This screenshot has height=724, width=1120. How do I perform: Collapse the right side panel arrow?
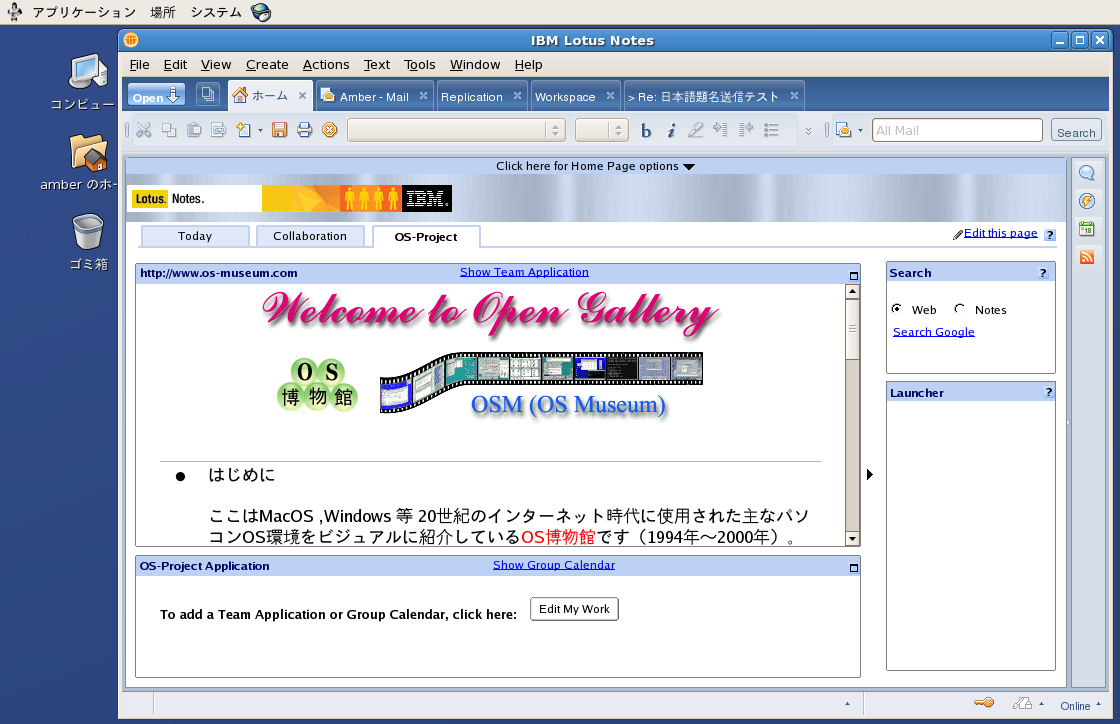(869, 474)
